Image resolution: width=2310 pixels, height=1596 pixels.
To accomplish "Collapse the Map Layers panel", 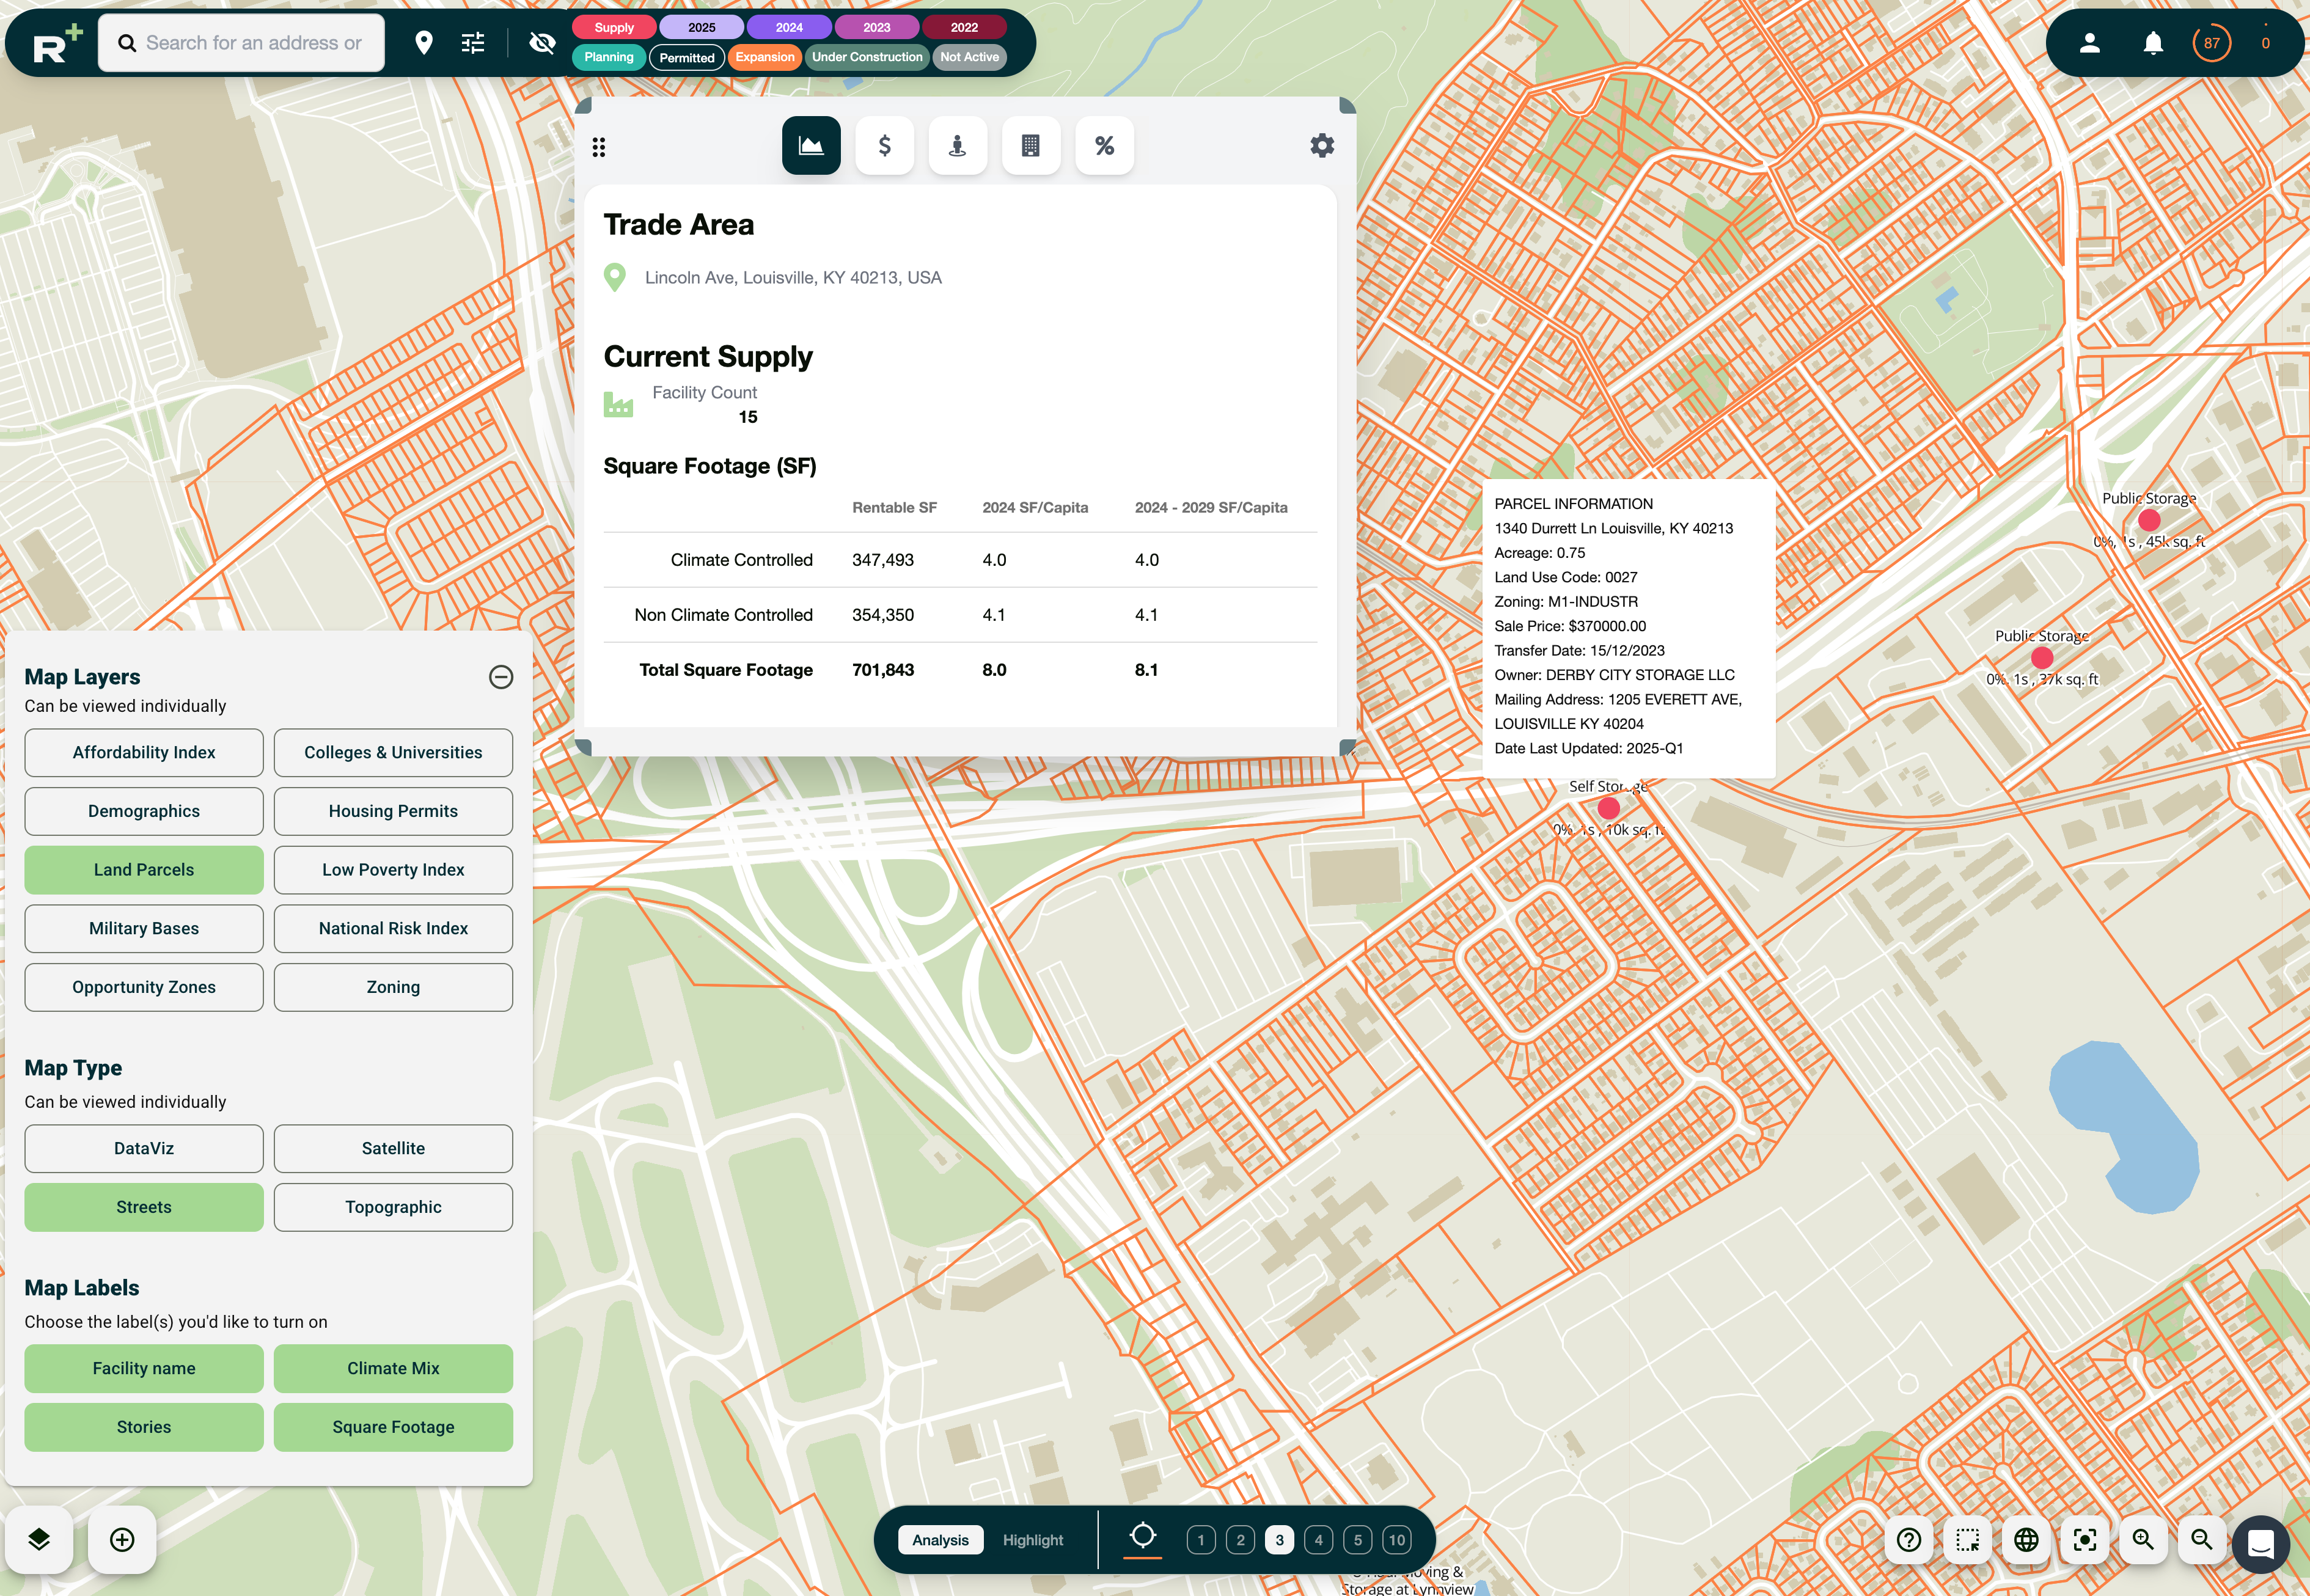I will pos(500,677).
